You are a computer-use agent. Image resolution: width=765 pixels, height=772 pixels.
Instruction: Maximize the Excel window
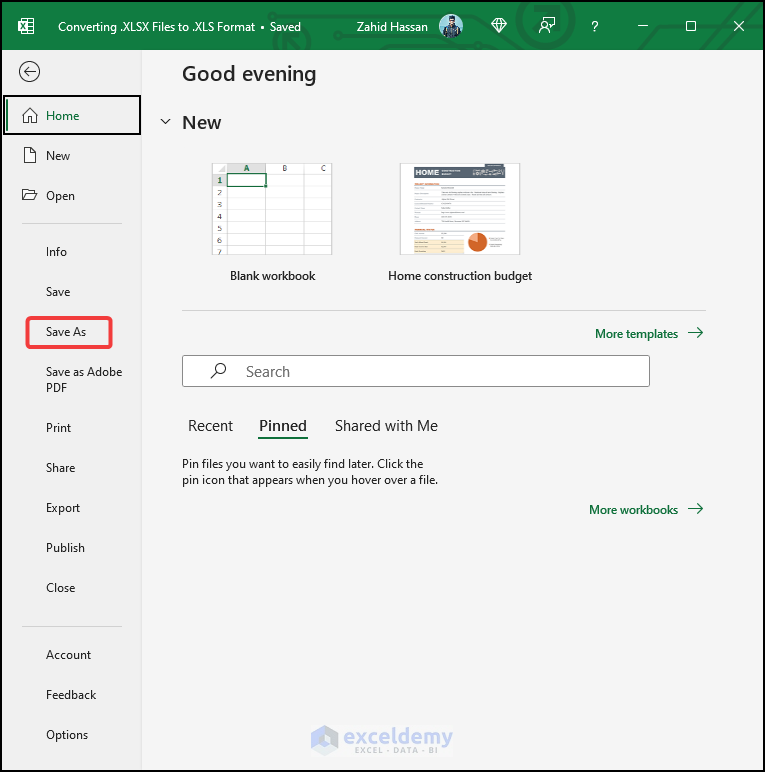pyautogui.click(x=691, y=26)
